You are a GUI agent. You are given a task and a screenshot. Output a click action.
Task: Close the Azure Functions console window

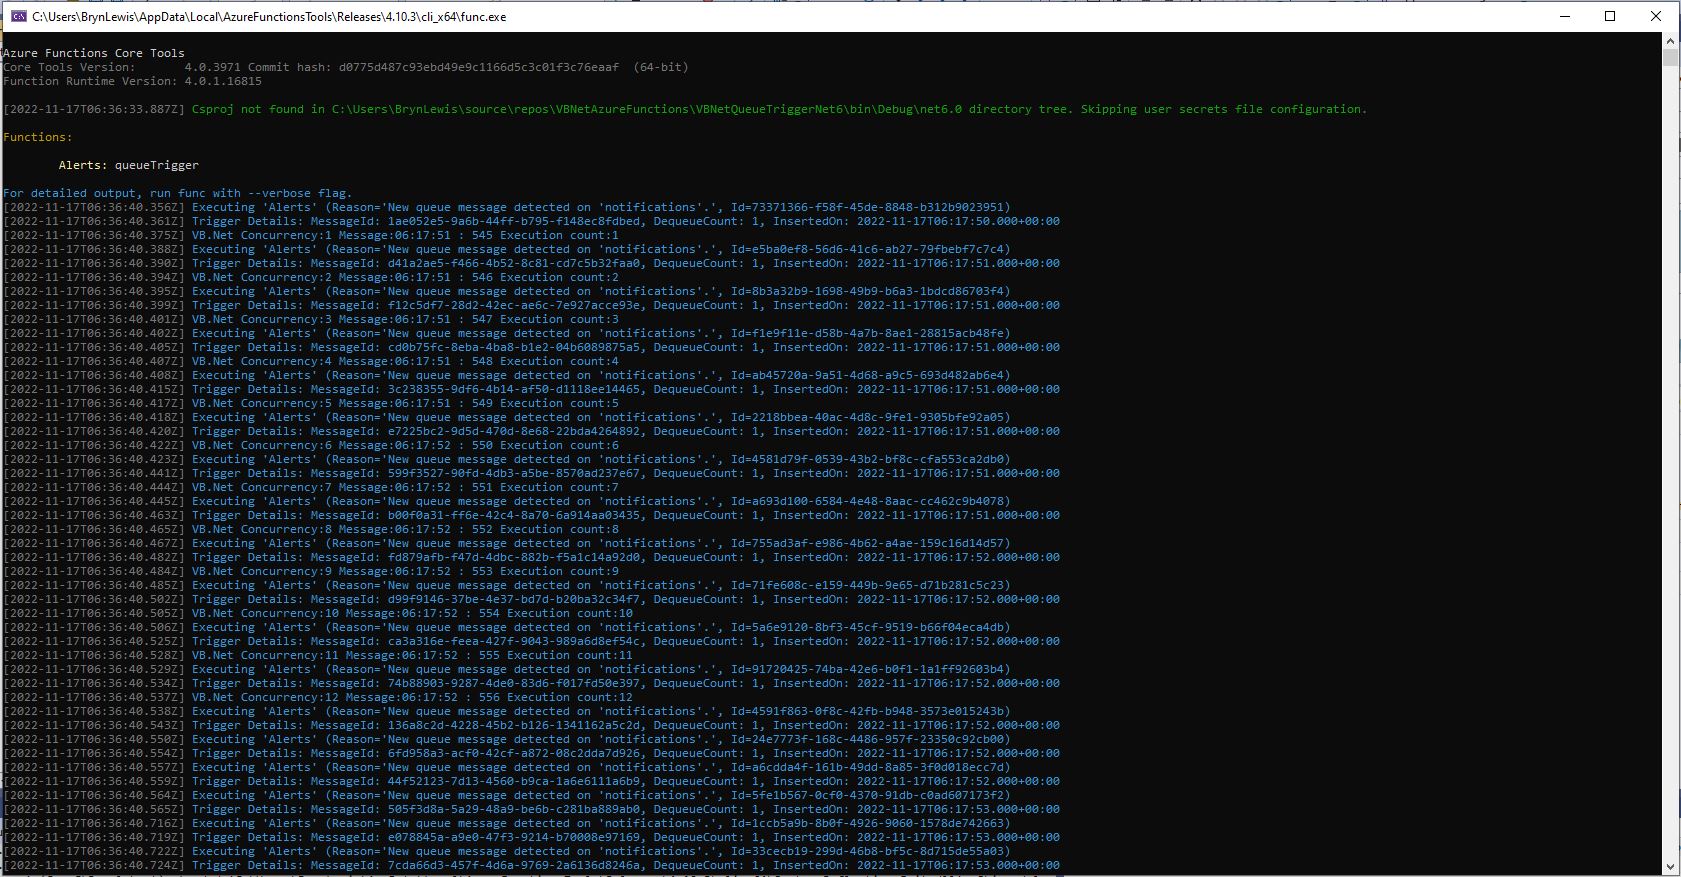tap(1656, 16)
